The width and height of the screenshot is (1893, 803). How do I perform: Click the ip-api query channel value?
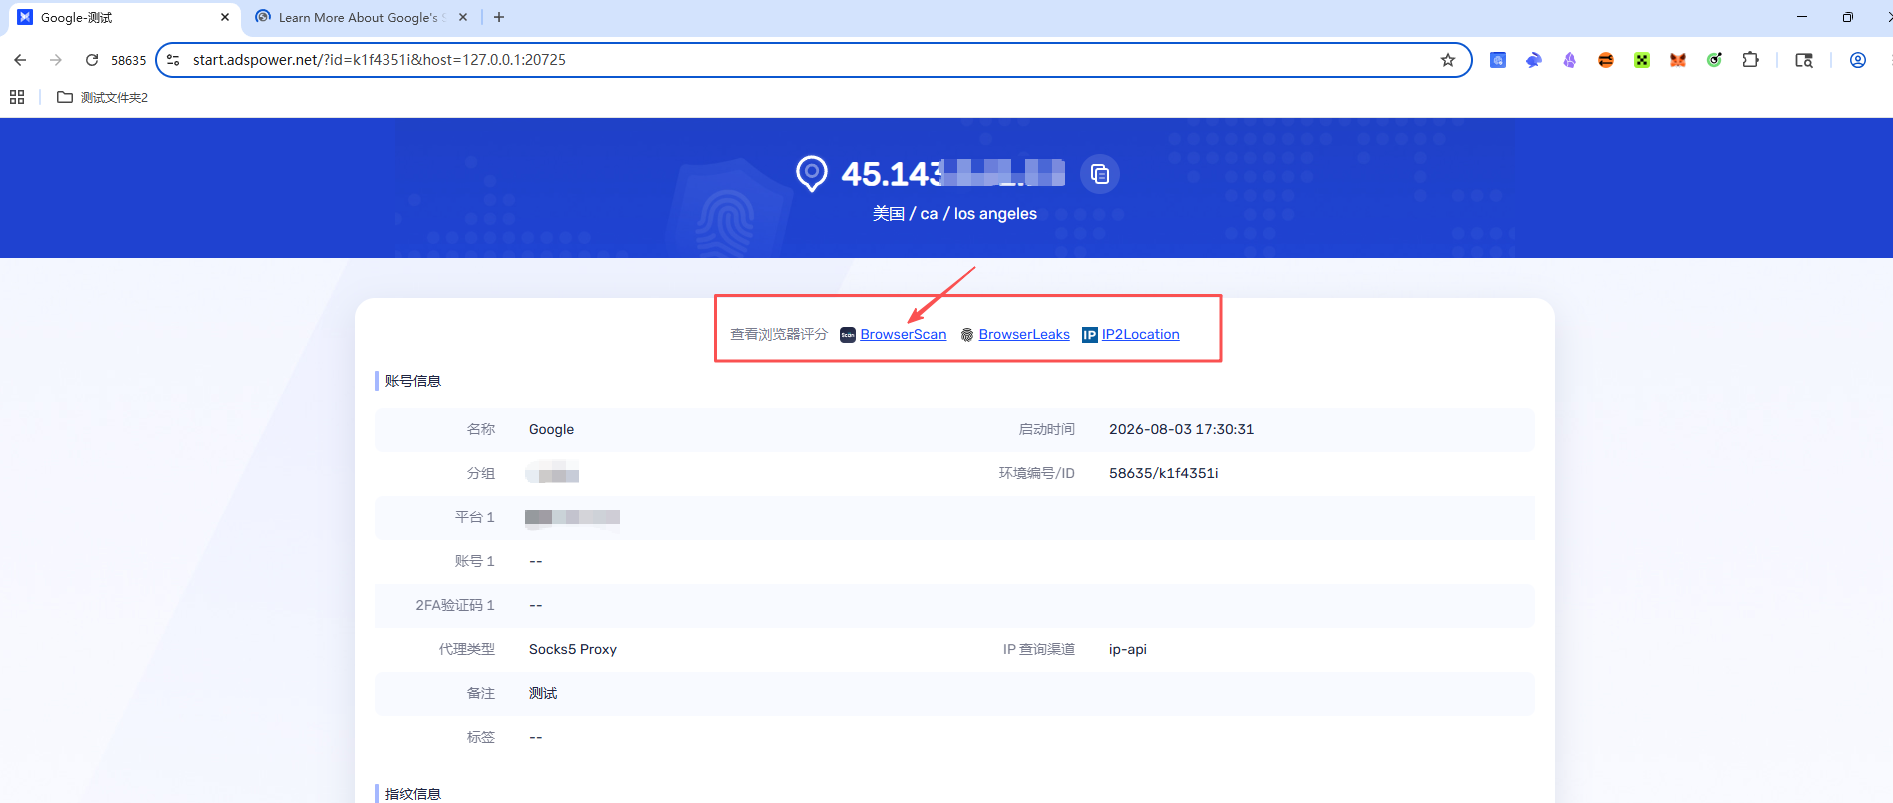1127,649
